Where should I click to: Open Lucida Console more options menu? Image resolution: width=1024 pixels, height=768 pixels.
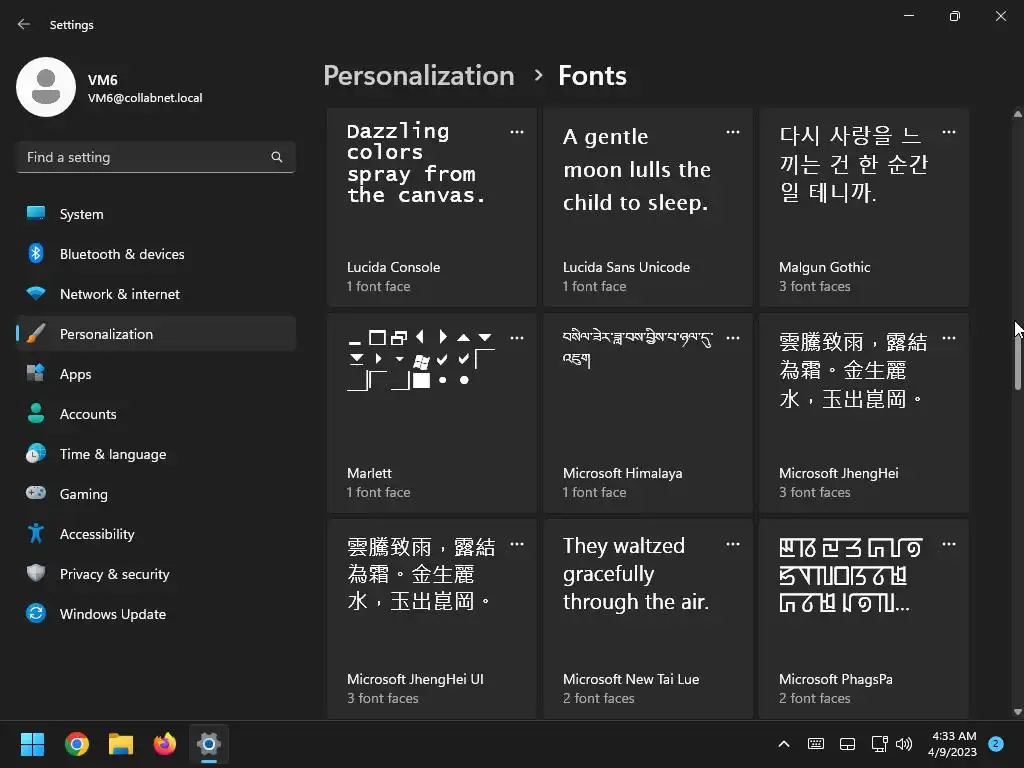coord(517,132)
